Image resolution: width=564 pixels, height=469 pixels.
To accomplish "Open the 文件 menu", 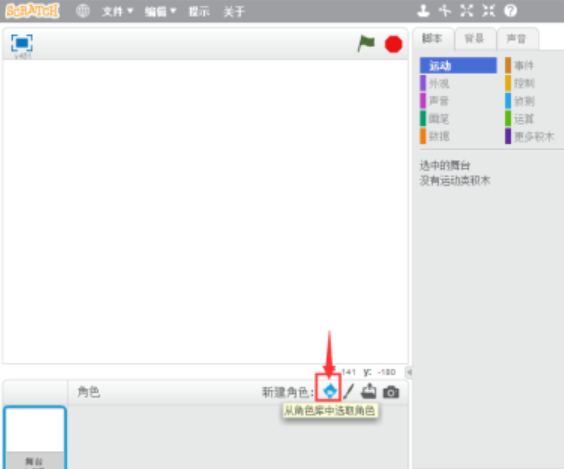I will pyautogui.click(x=117, y=12).
